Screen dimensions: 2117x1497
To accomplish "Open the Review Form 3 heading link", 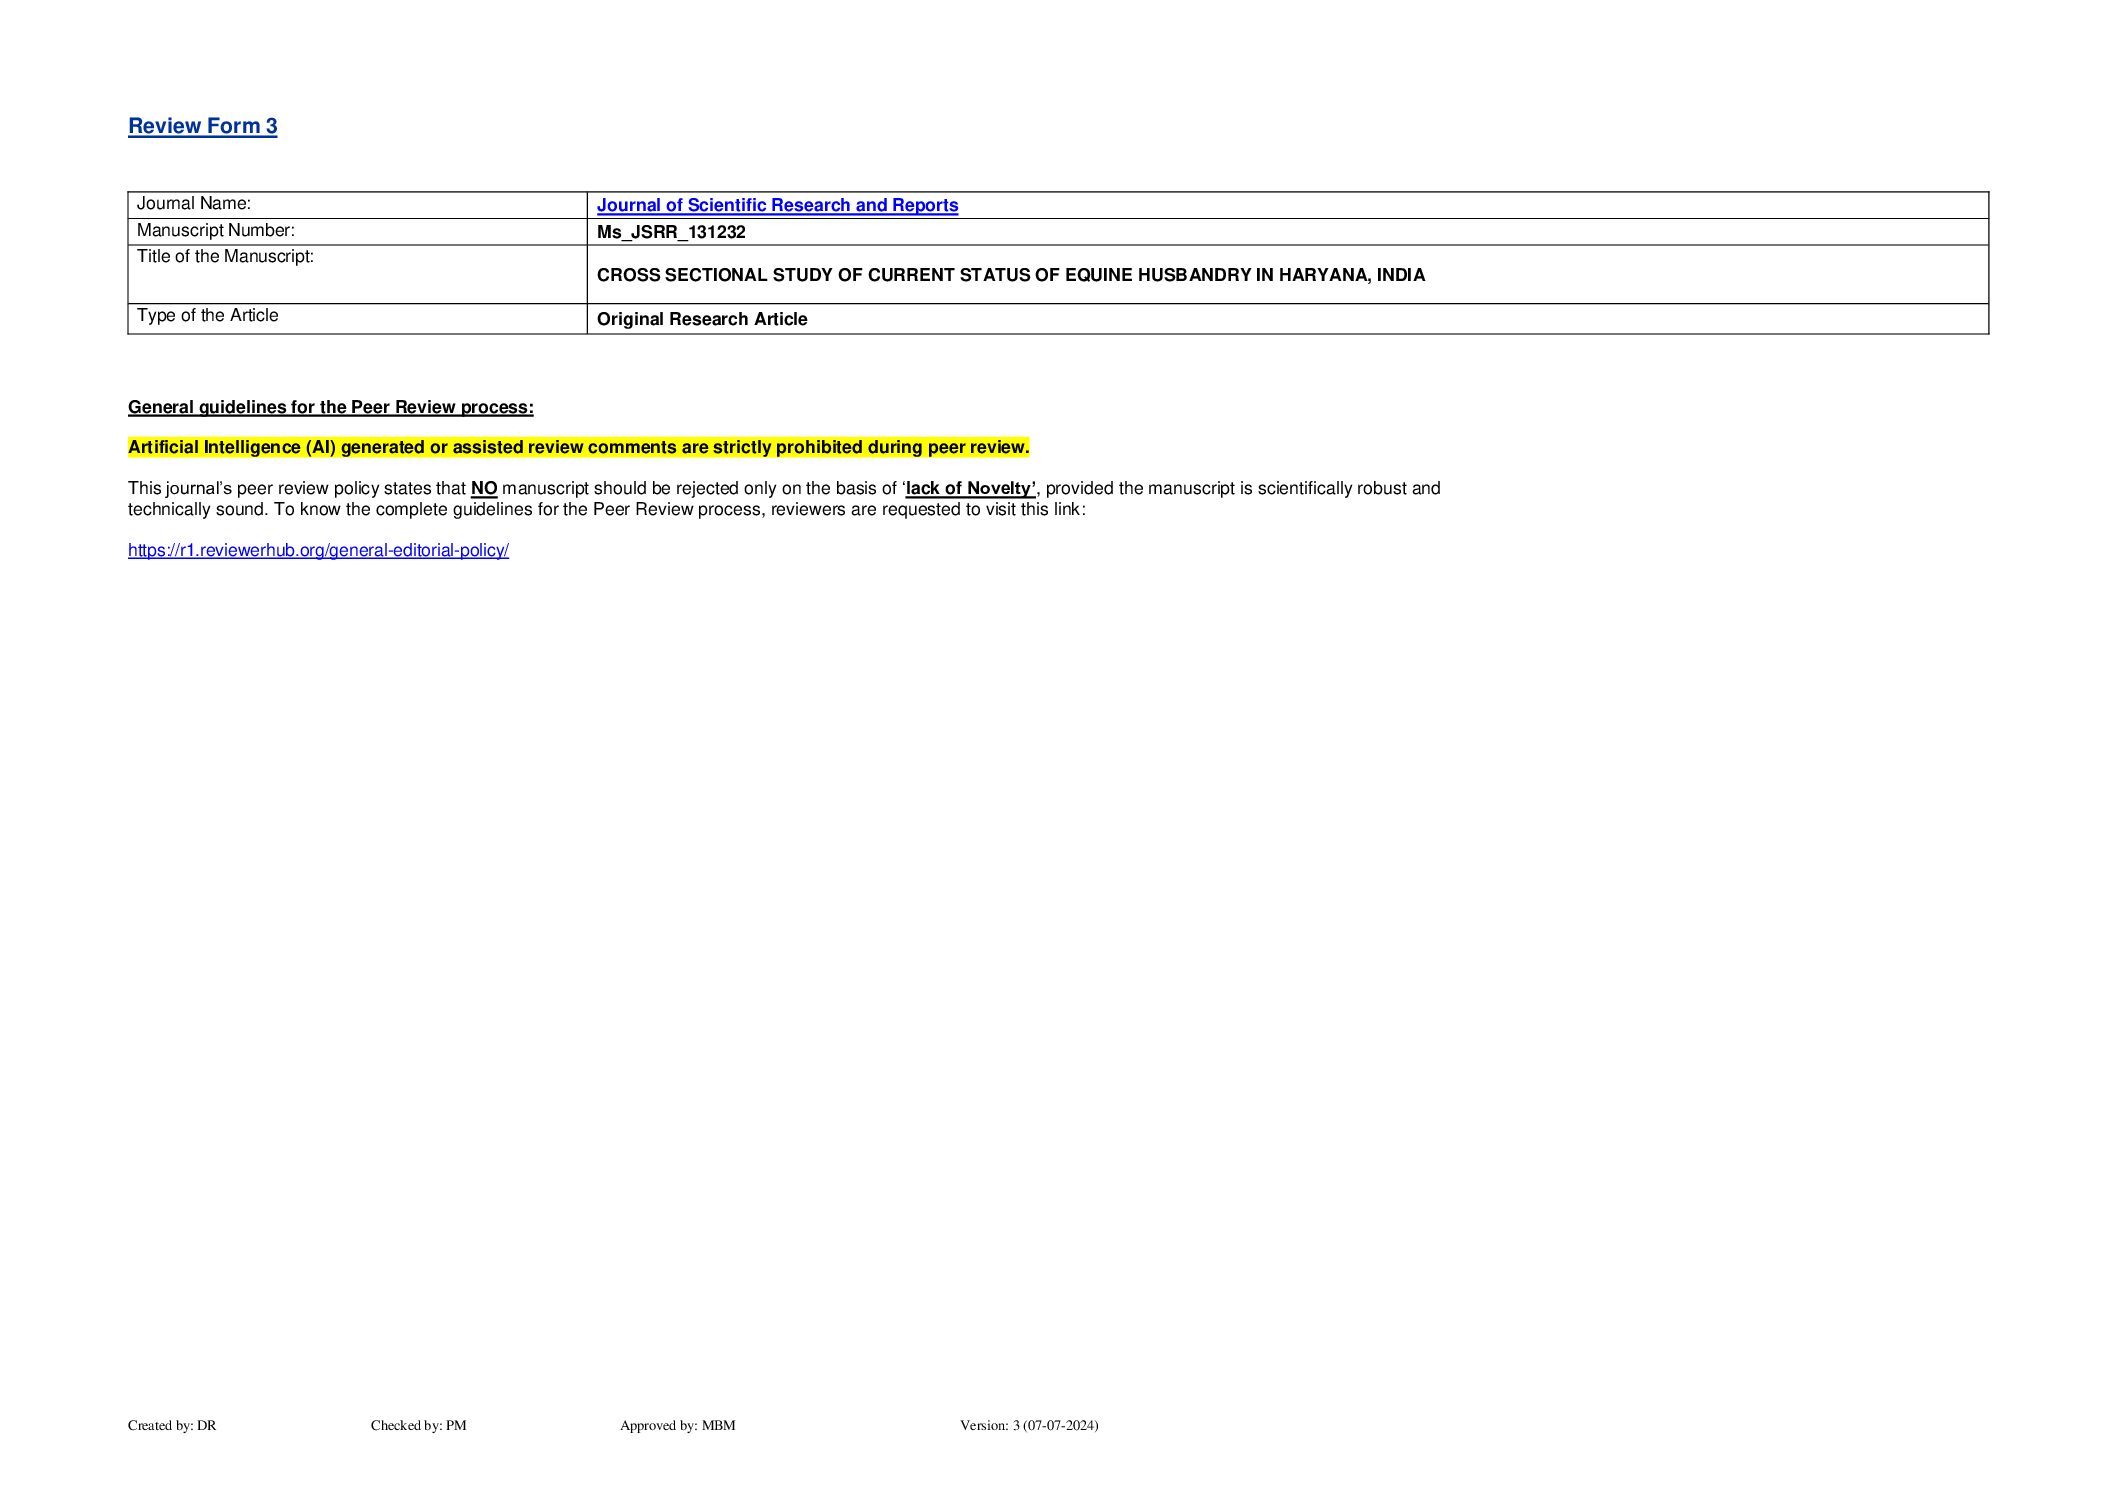I will point(202,126).
